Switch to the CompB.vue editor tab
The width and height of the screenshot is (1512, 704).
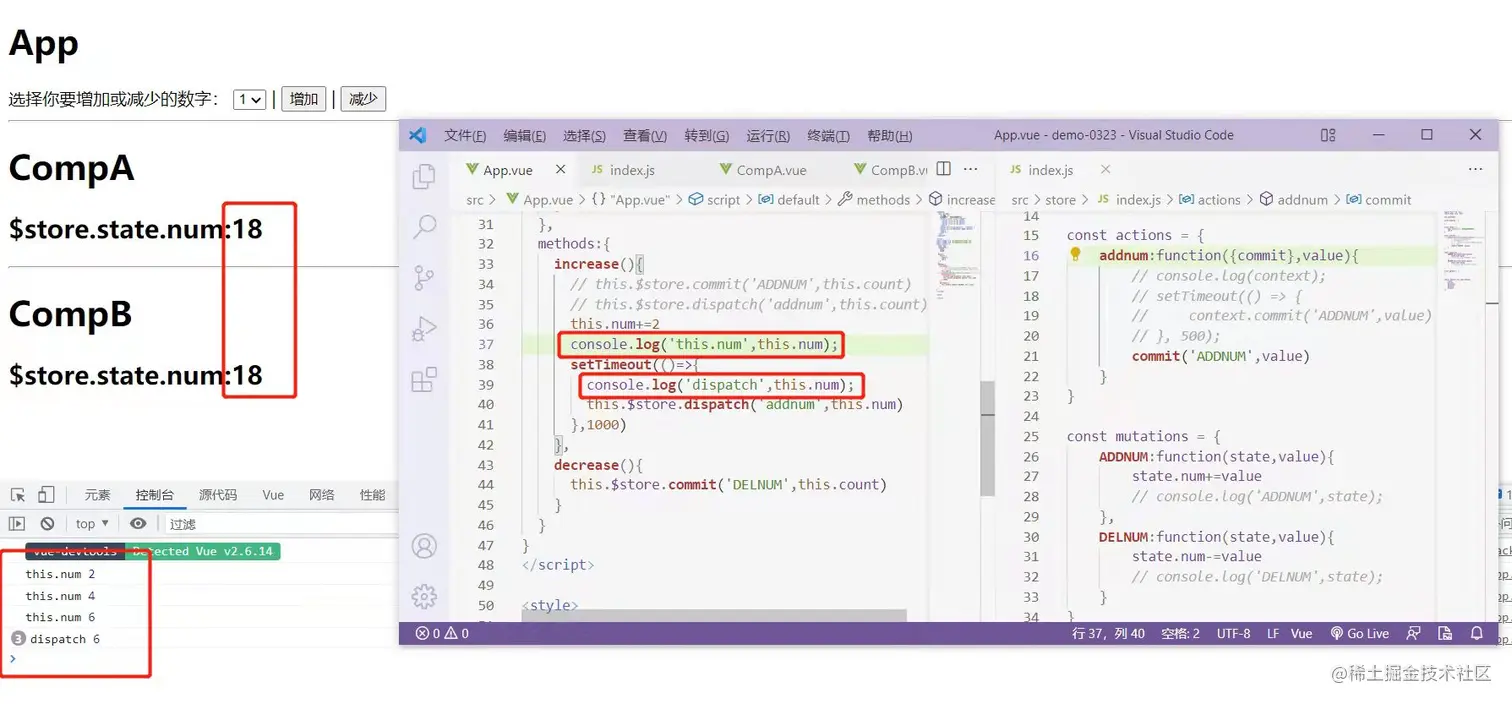(x=888, y=169)
